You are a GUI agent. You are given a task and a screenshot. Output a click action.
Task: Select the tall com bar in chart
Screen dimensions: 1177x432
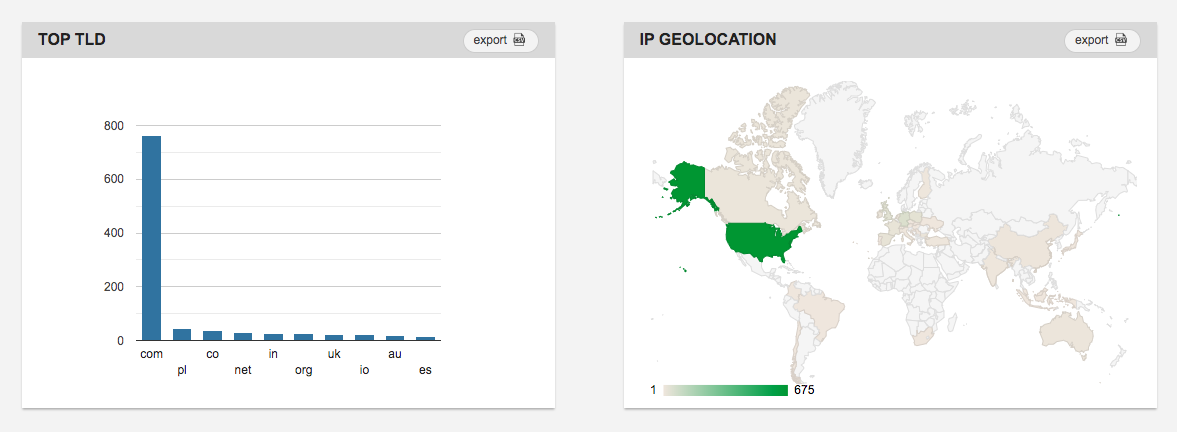coord(152,238)
